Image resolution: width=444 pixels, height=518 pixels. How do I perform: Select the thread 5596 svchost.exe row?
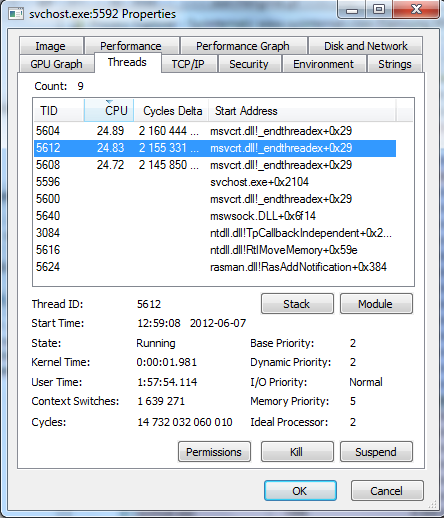point(215,182)
